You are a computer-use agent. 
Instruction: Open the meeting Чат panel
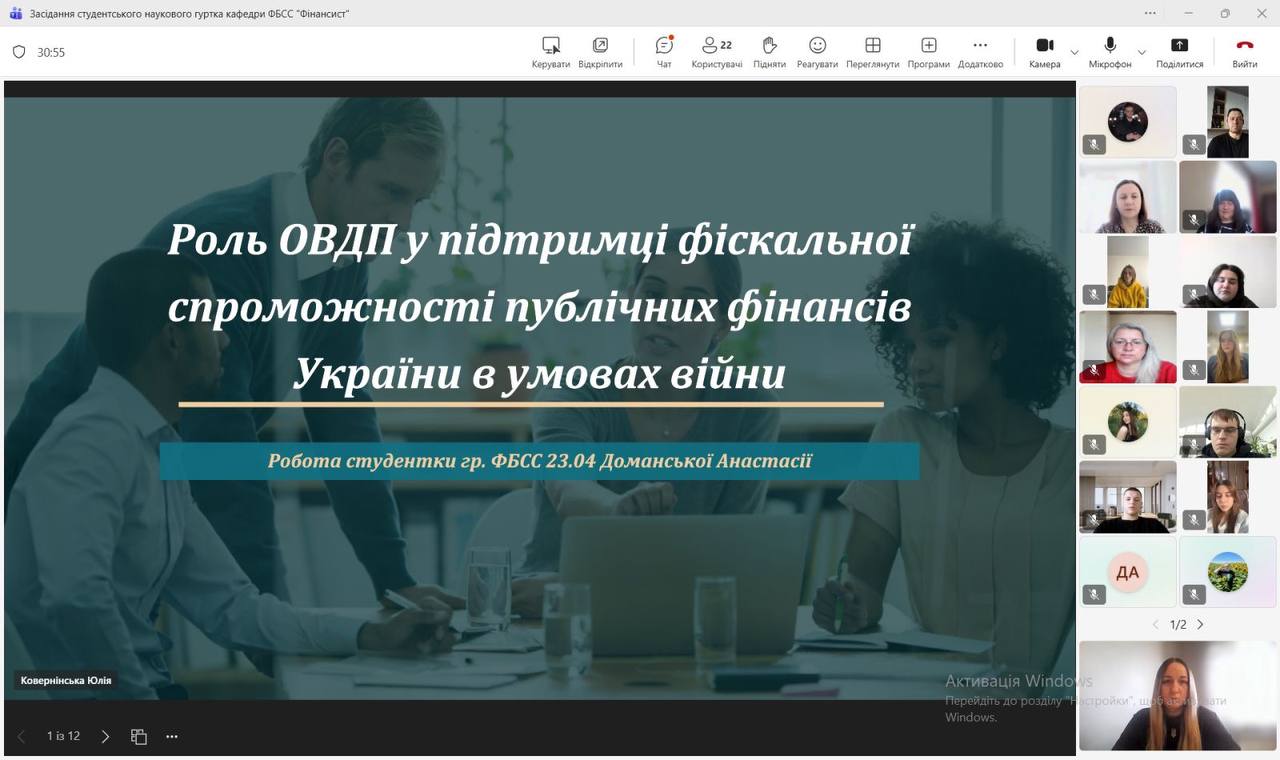pyautogui.click(x=664, y=52)
